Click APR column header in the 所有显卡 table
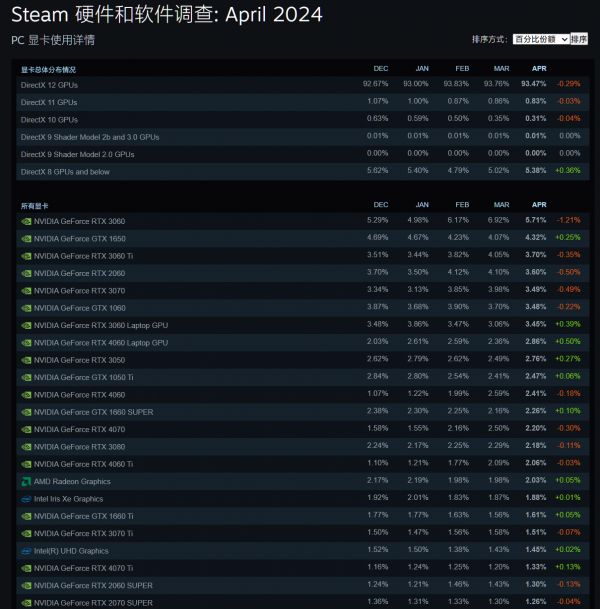 coord(539,205)
